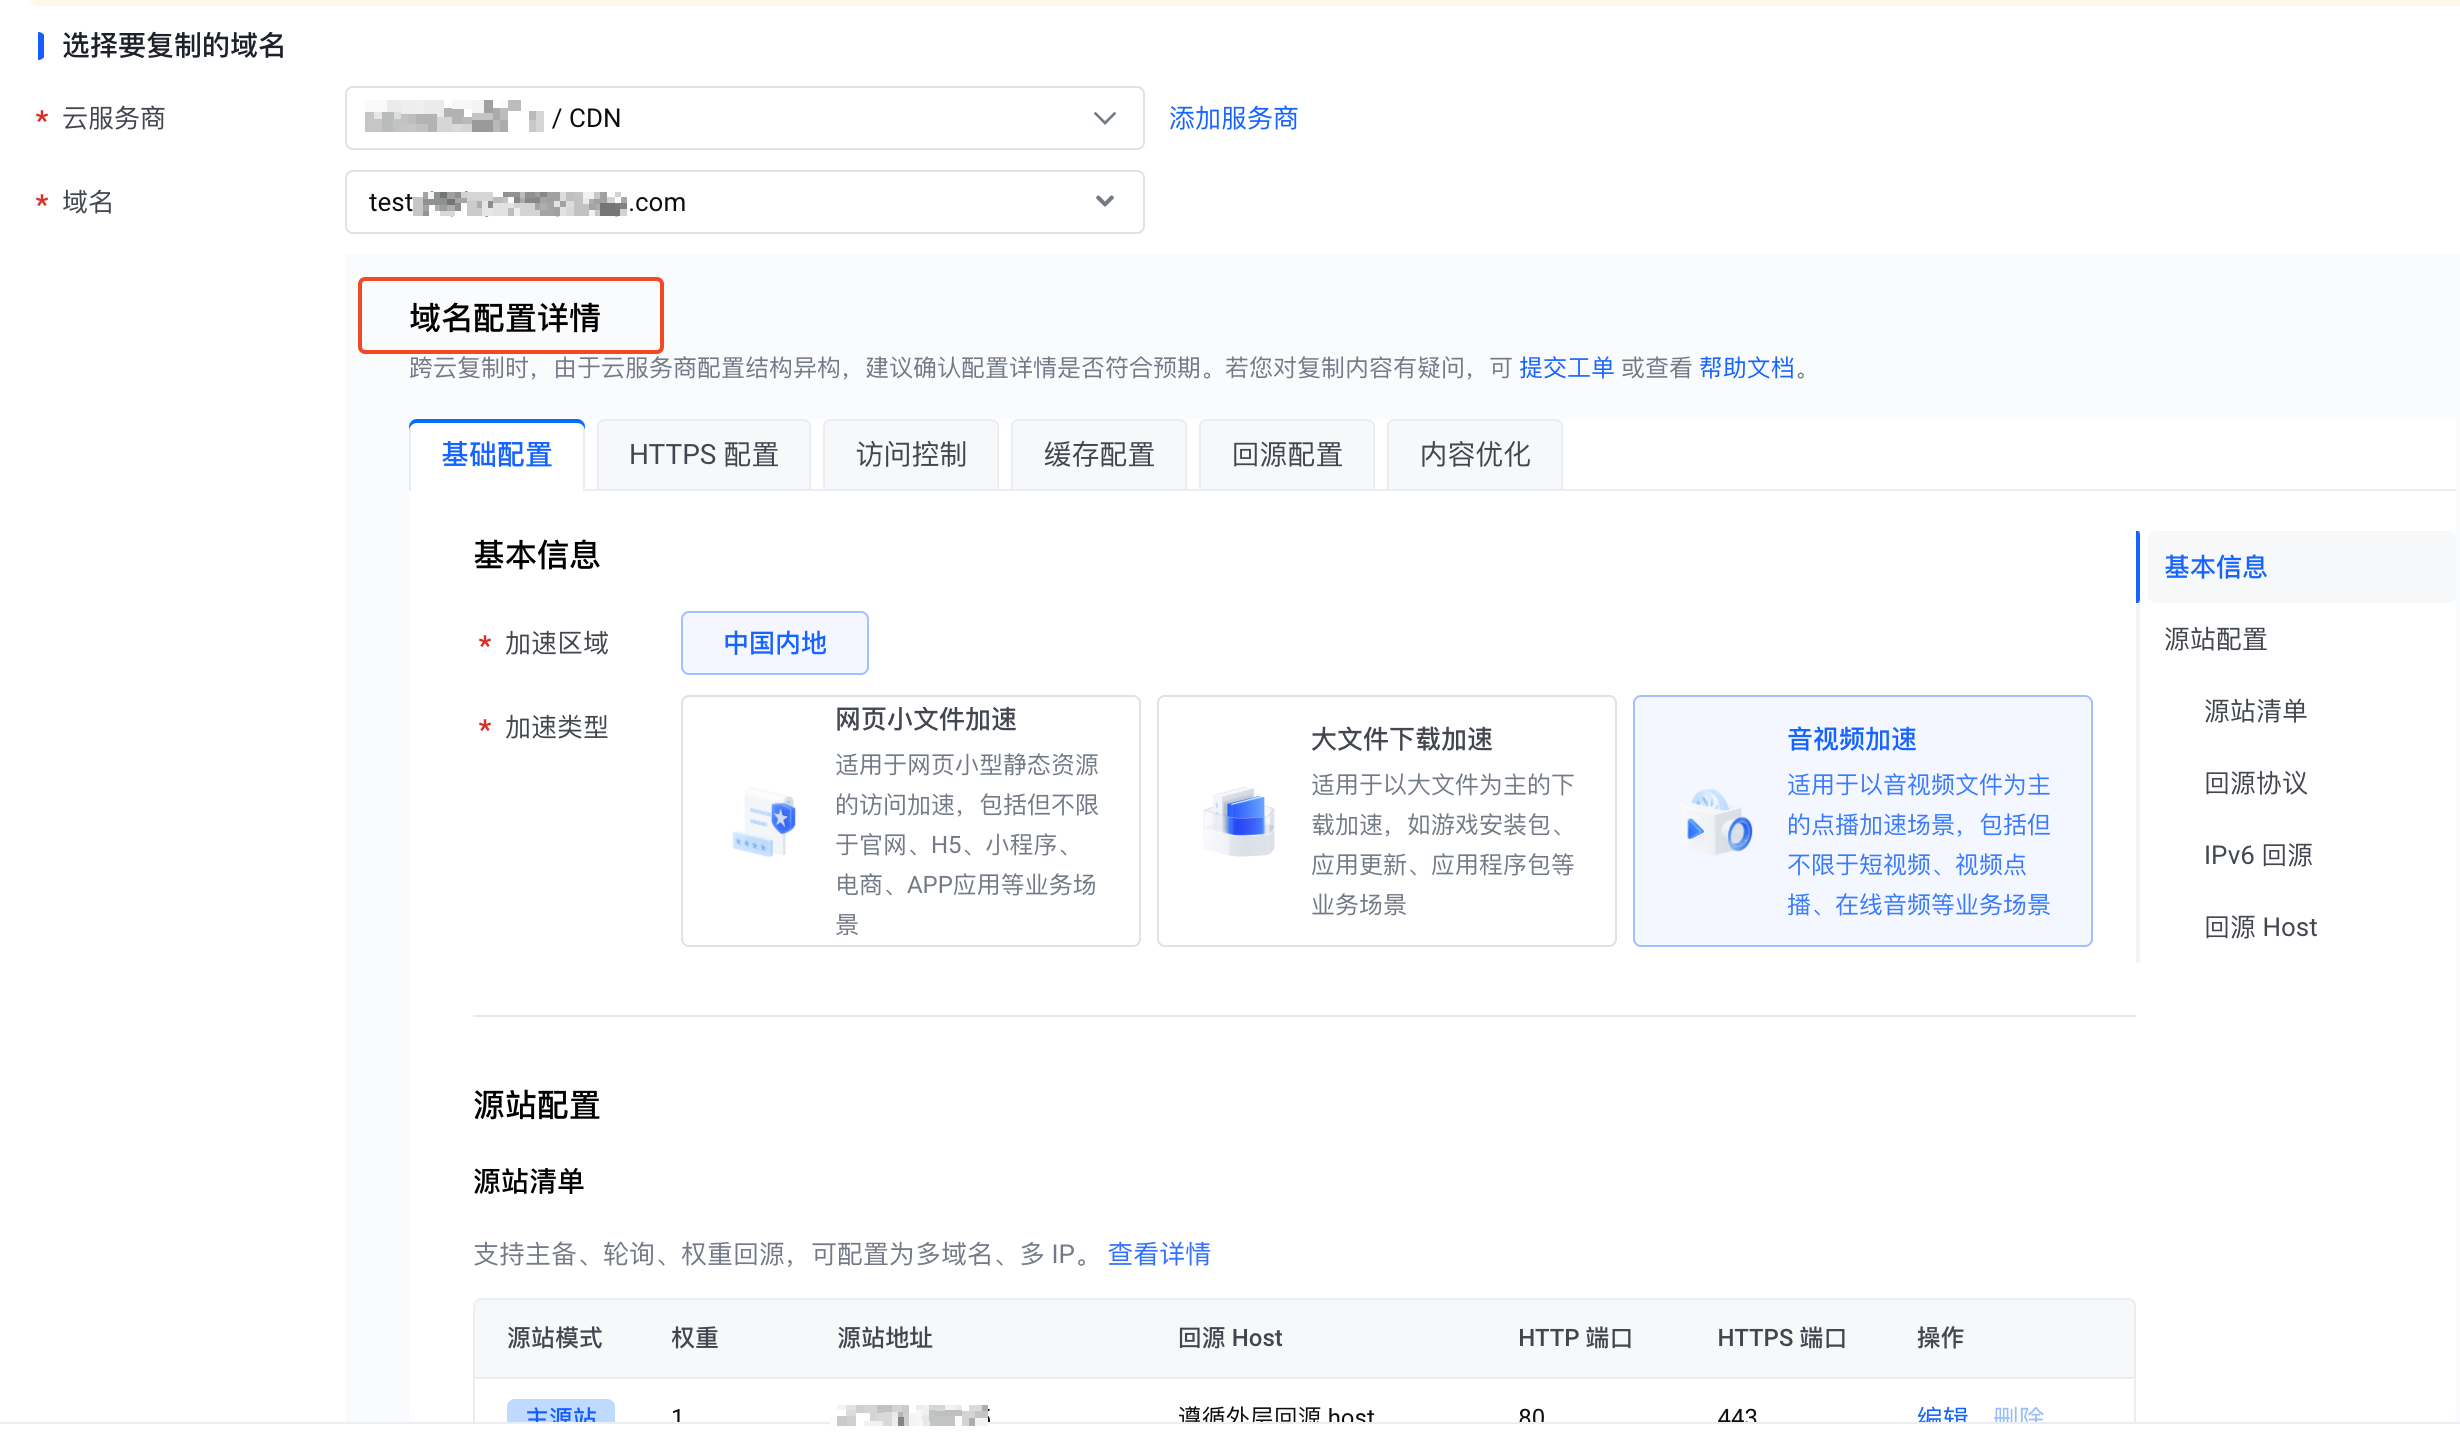
Task: Click the 域名配置详情 heading
Action: (x=505, y=318)
